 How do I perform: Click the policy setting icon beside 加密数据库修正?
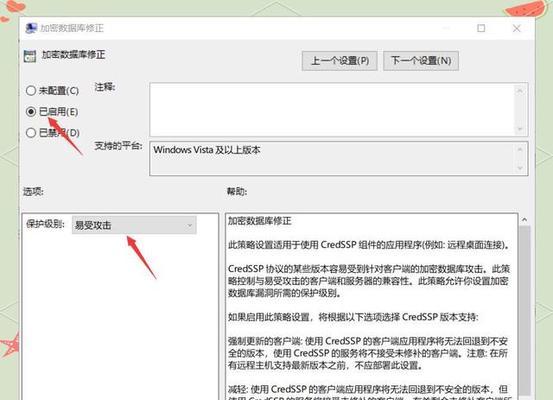coord(30,56)
